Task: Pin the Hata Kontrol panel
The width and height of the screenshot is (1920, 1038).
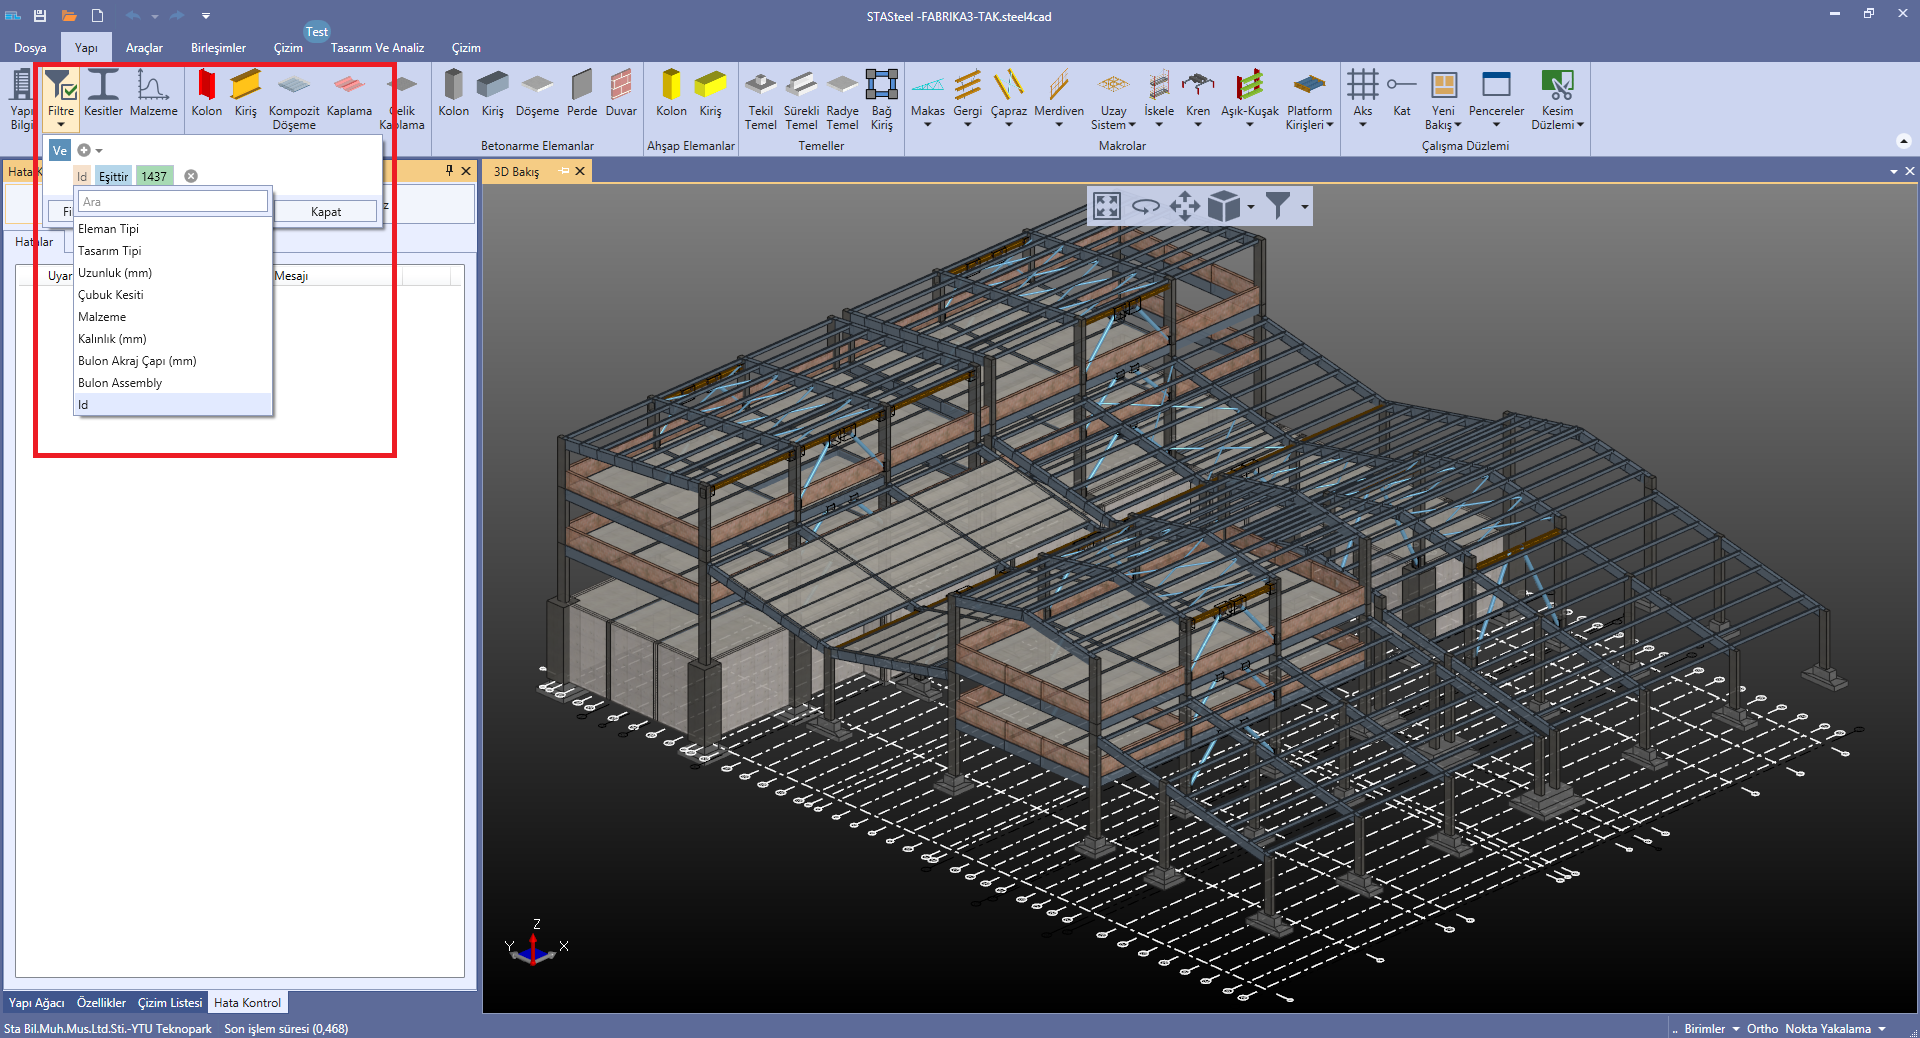Action: (449, 171)
